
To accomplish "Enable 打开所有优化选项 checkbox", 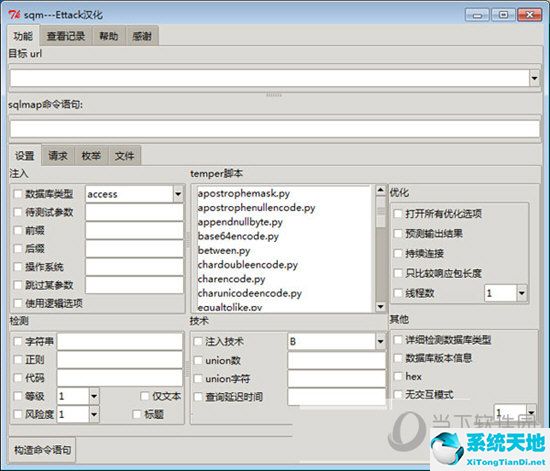I will click(398, 214).
